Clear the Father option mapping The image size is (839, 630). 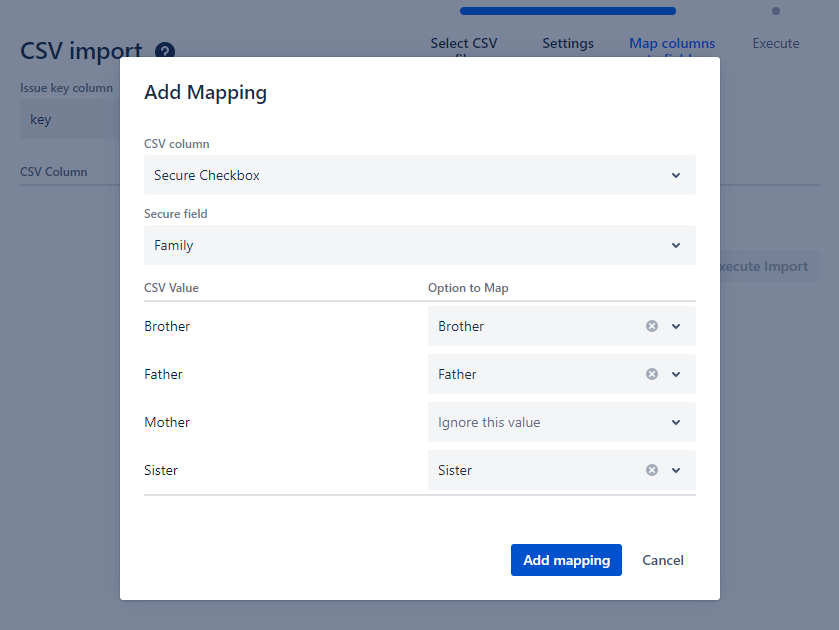pyautogui.click(x=652, y=374)
